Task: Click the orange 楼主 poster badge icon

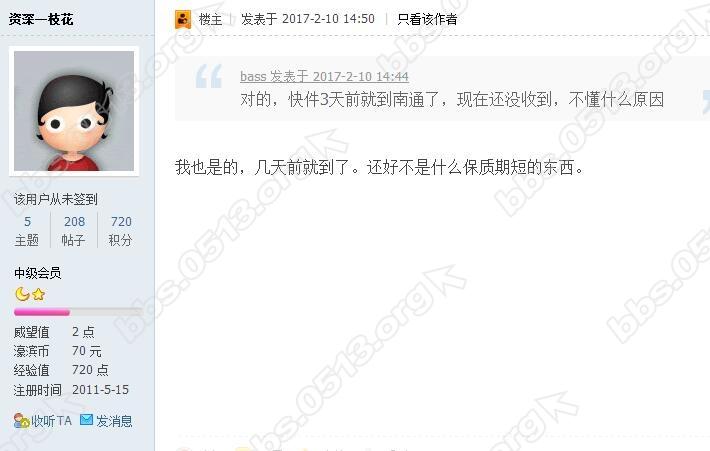Action: 183,19
